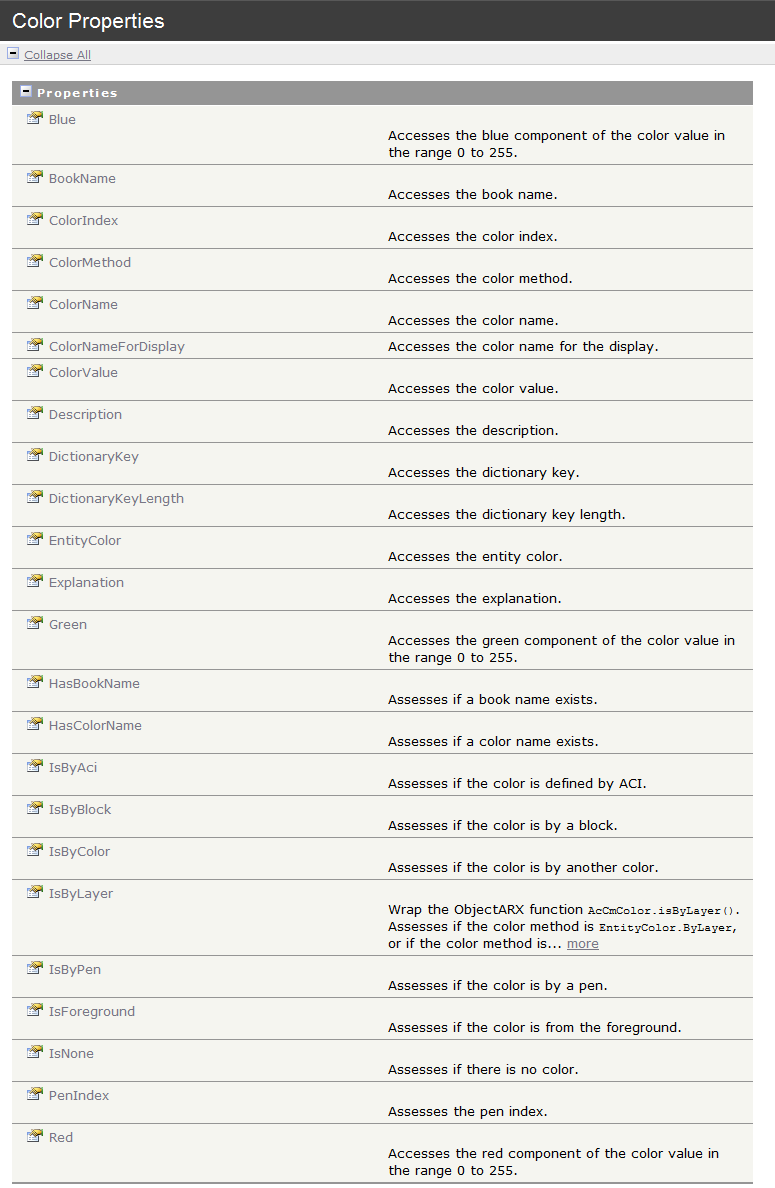The width and height of the screenshot is (775, 1188).
Task: Go to the DictionaryKeyLength property
Action: tap(116, 498)
